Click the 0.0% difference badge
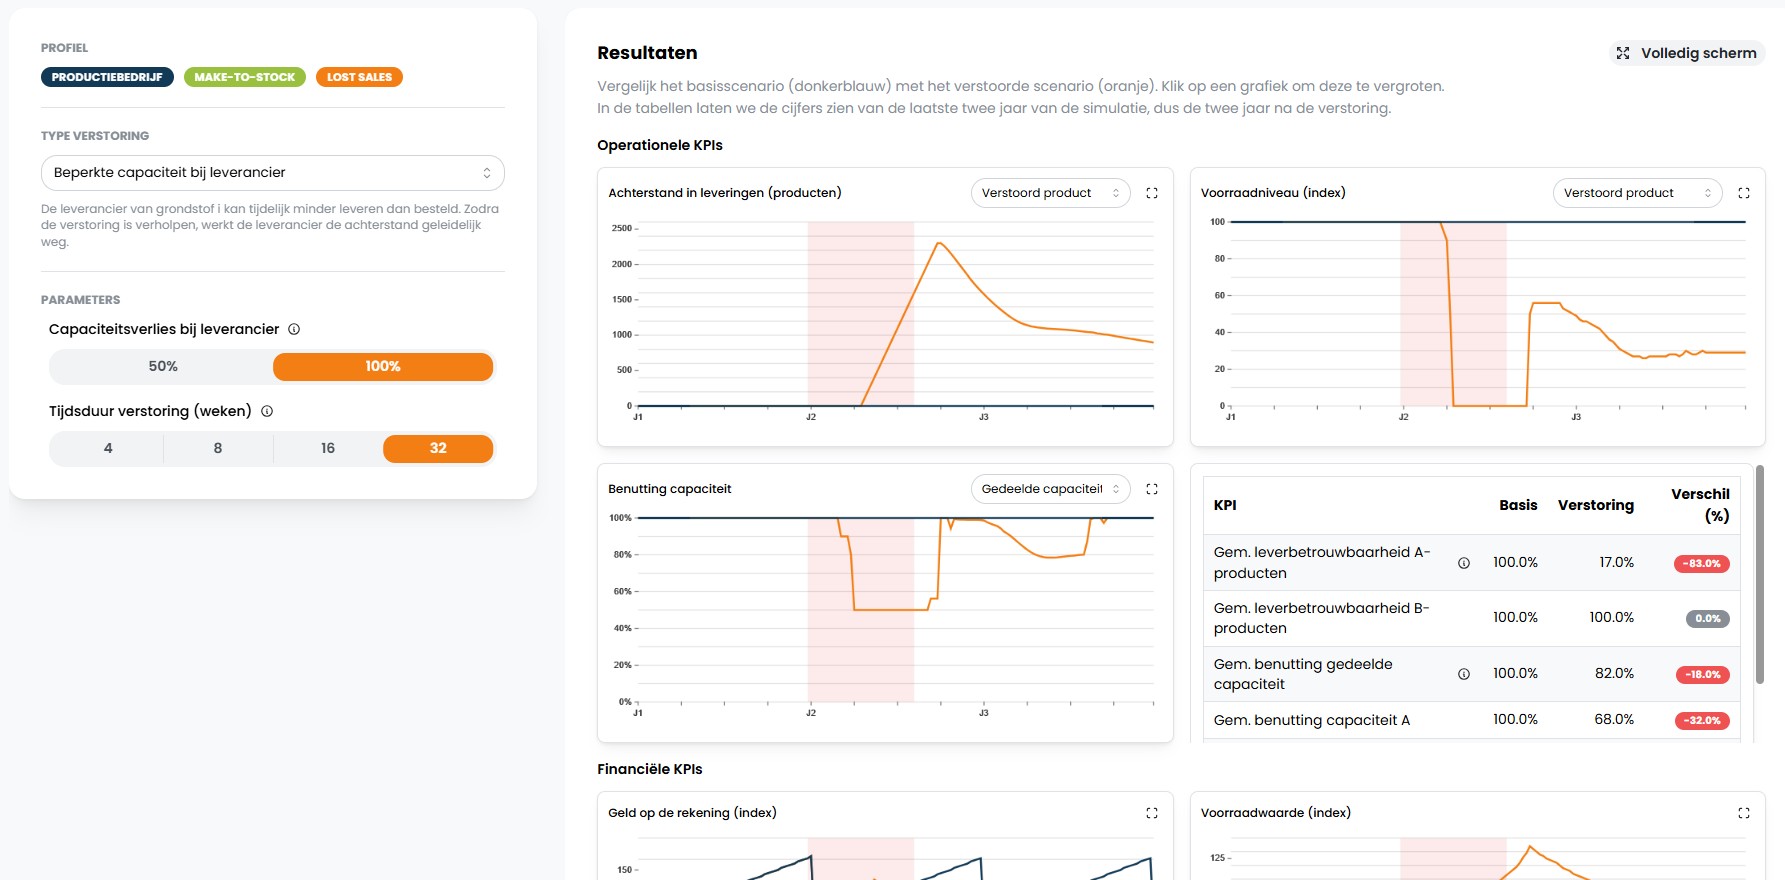The height and width of the screenshot is (880, 1785). click(1708, 619)
